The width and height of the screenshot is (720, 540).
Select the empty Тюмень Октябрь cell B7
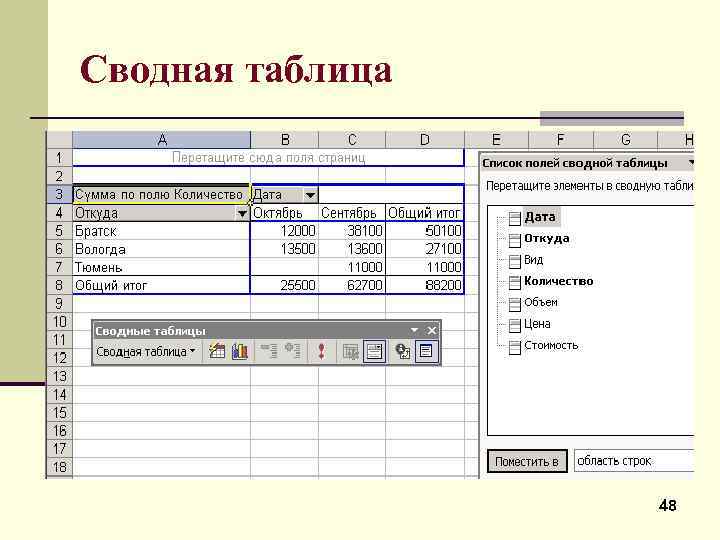[x=284, y=267]
